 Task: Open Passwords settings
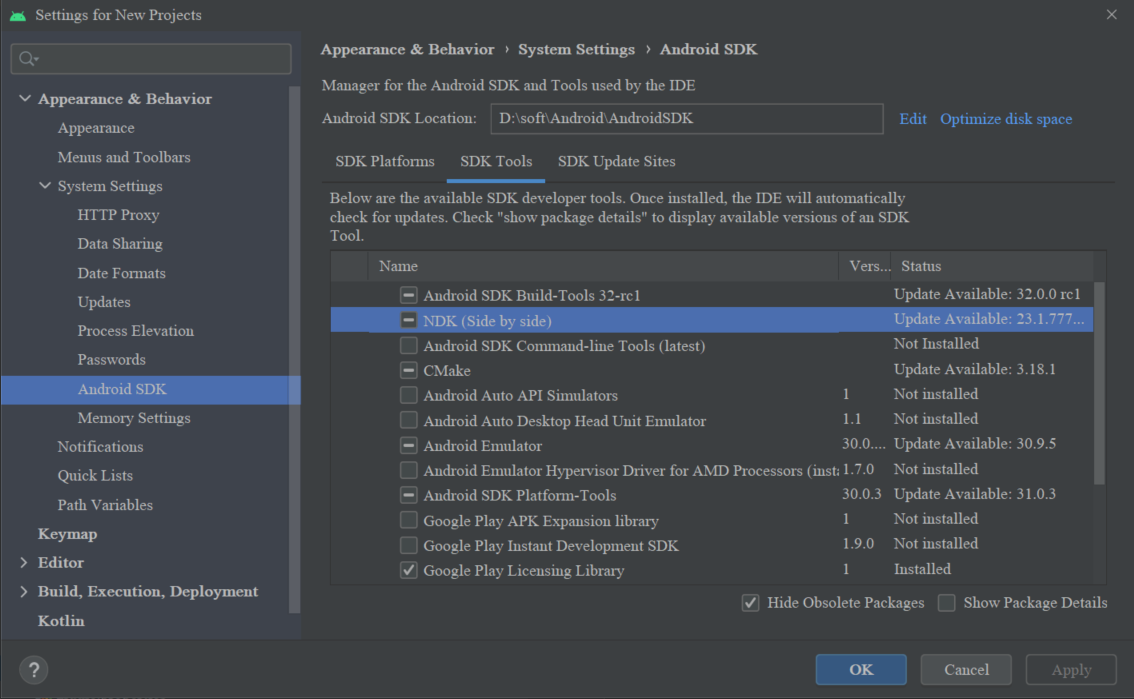pyautogui.click(x=111, y=359)
